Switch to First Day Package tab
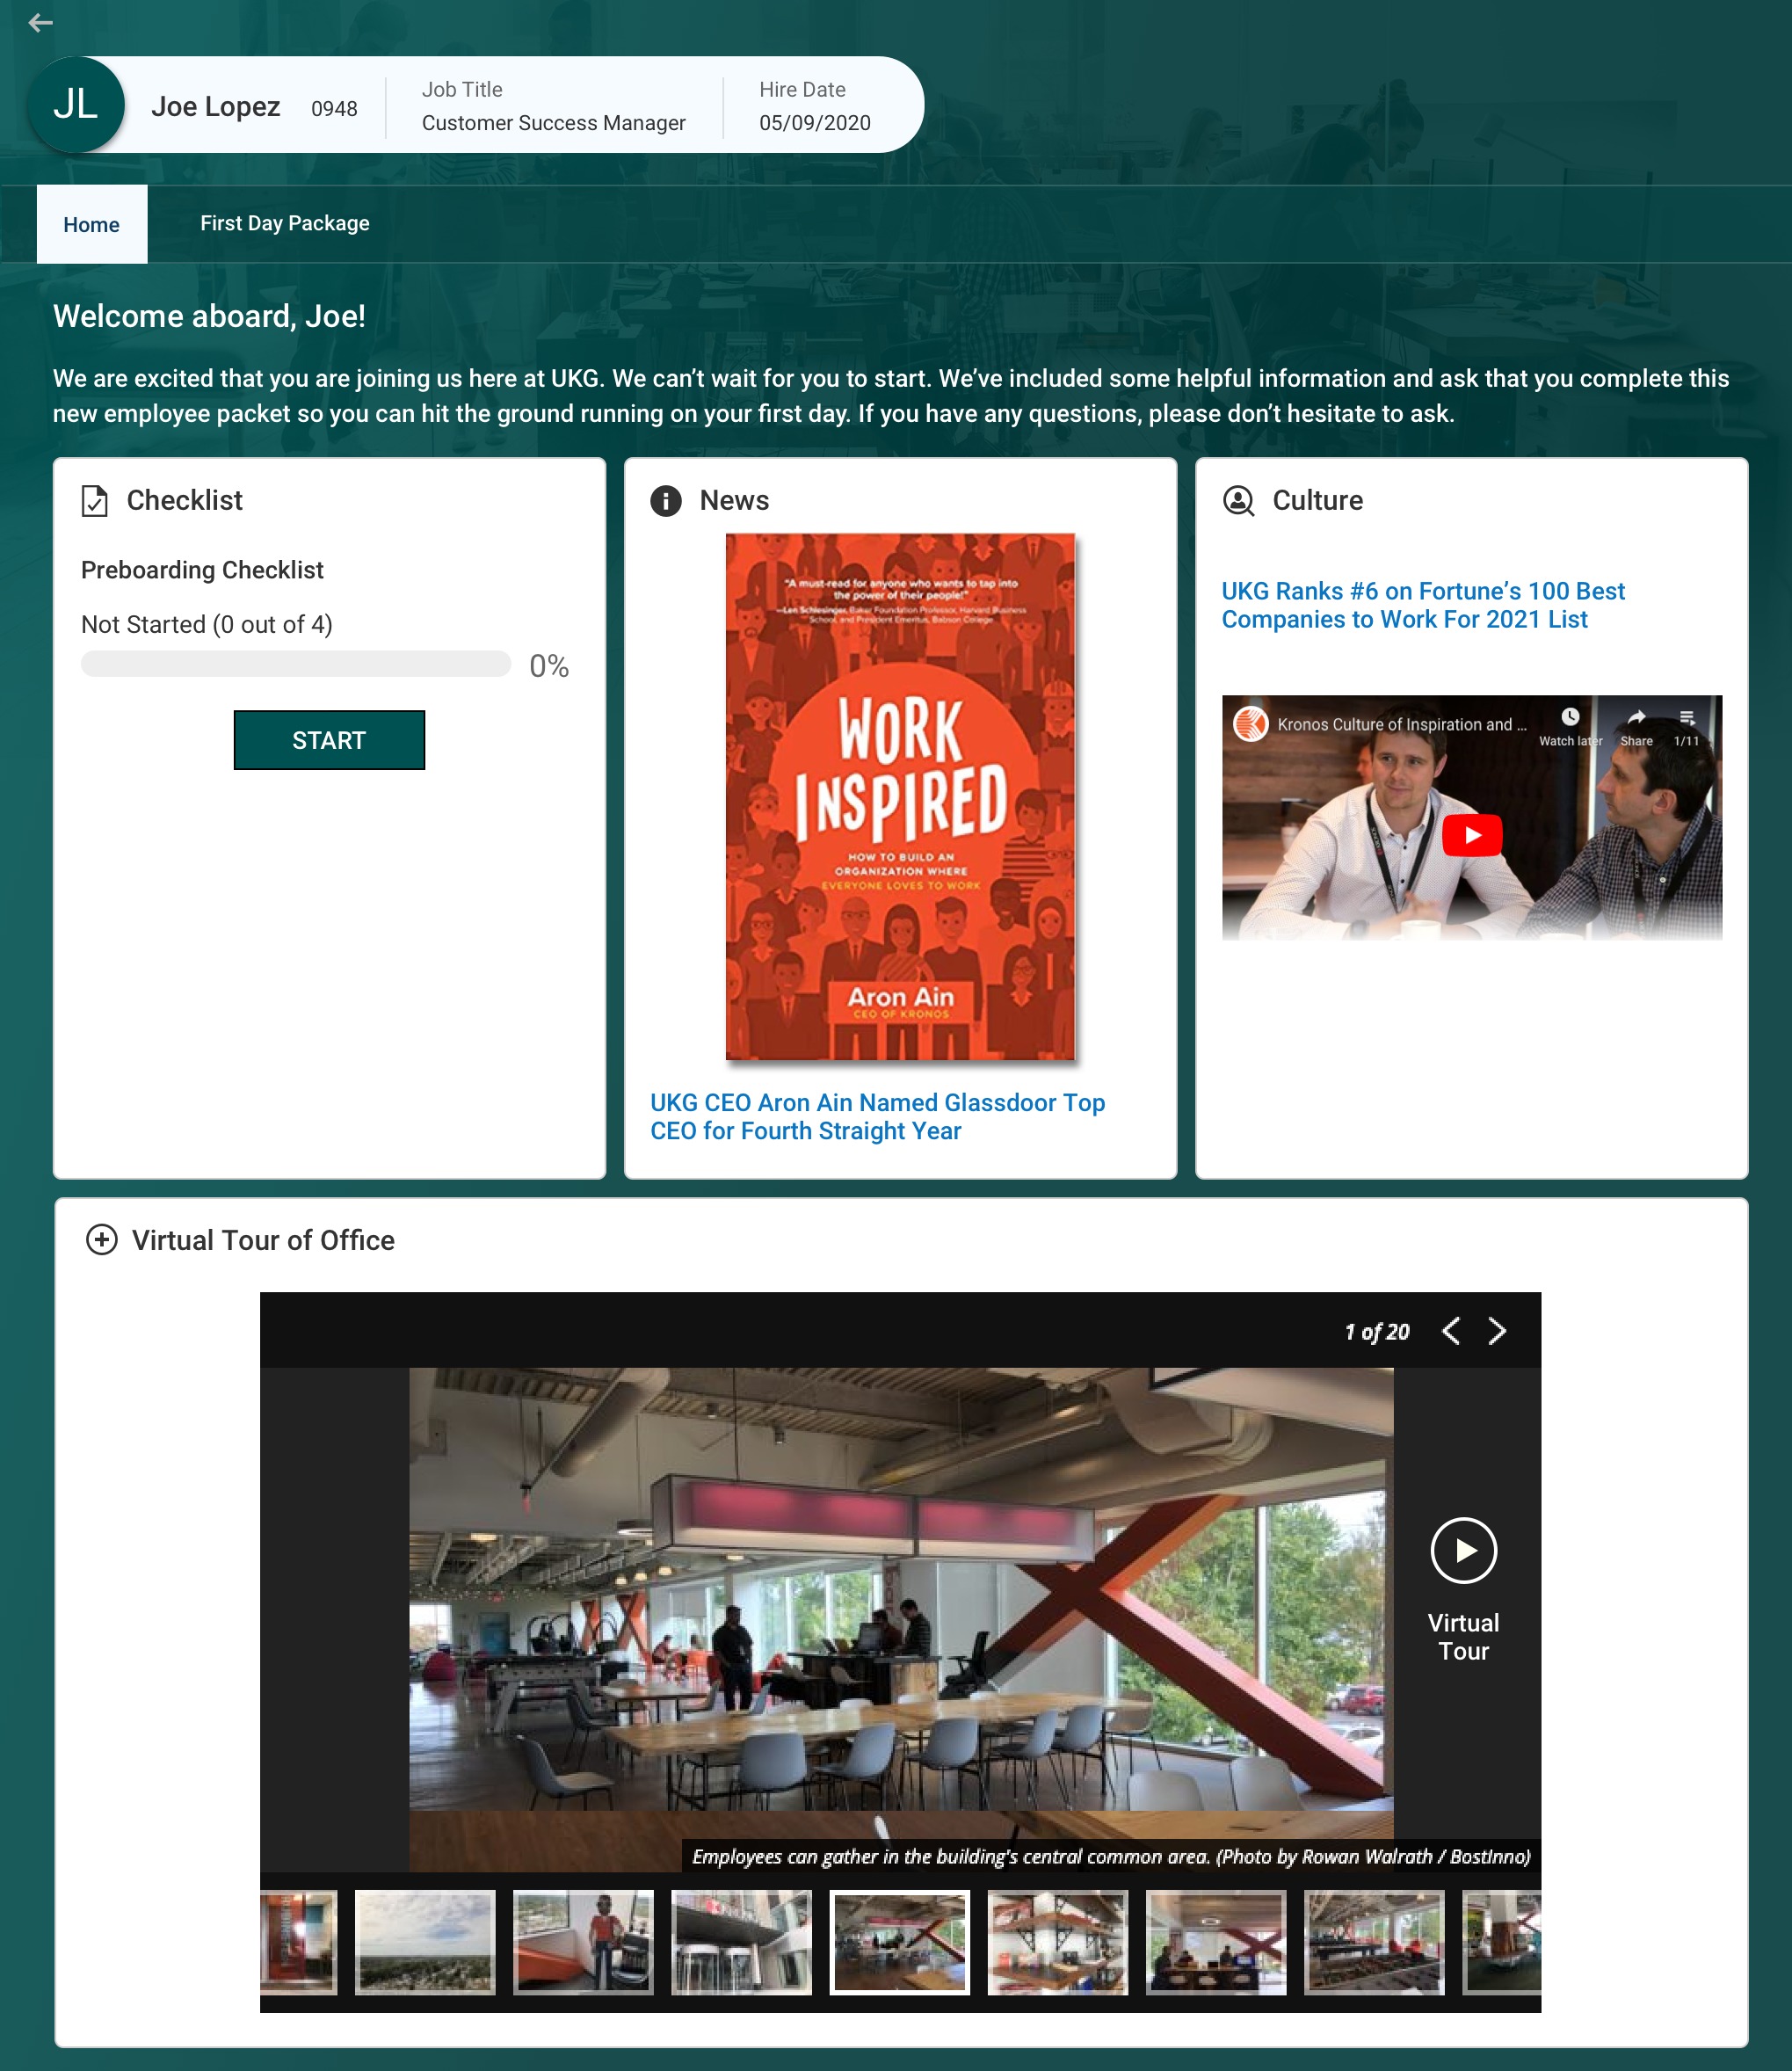The height and width of the screenshot is (2071, 1792). coord(283,223)
